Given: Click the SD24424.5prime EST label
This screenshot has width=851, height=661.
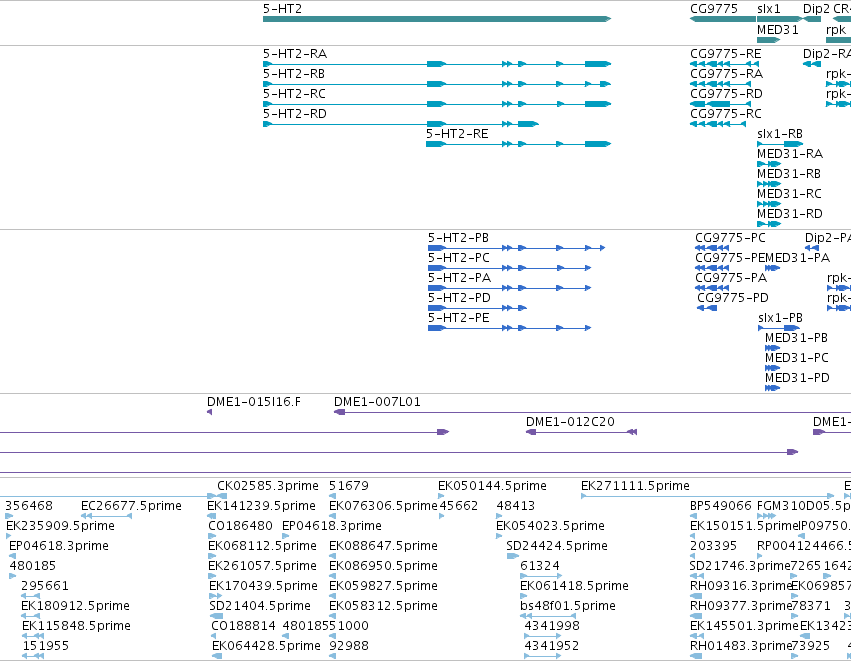Looking at the screenshot, I should [557, 546].
